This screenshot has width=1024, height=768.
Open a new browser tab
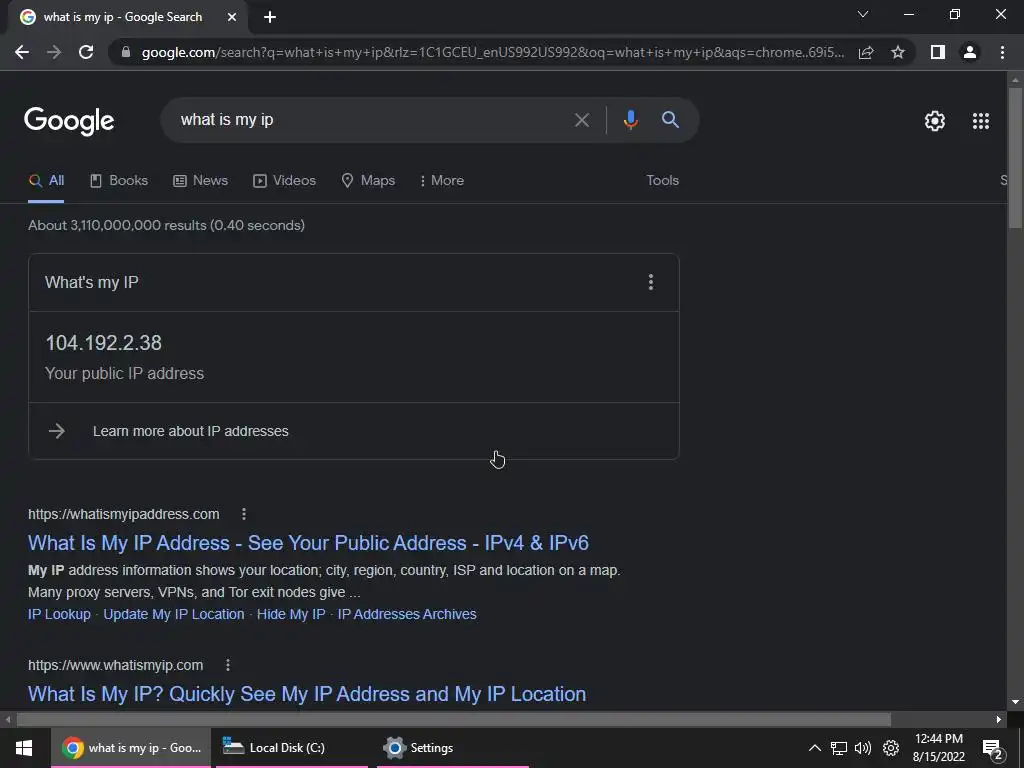[x=270, y=17]
